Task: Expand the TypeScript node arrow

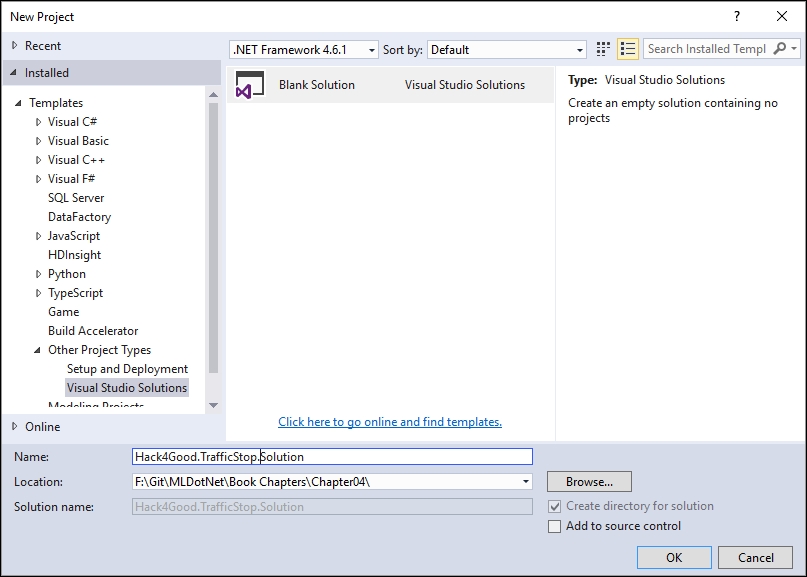Action: 38,293
